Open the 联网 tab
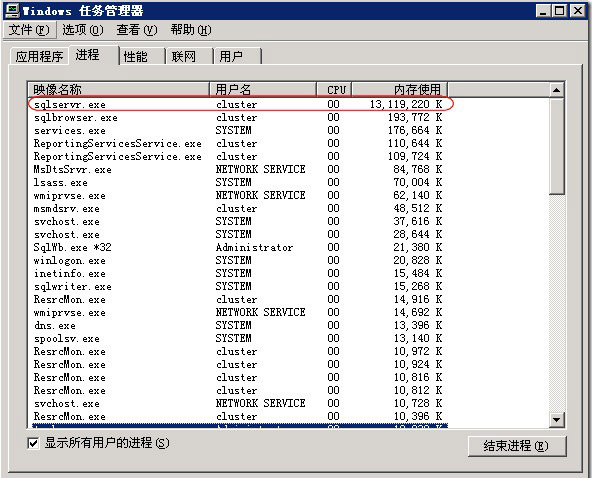Image resolution: width=592 pixels, height=478 pixels. [x=190, y=57]
